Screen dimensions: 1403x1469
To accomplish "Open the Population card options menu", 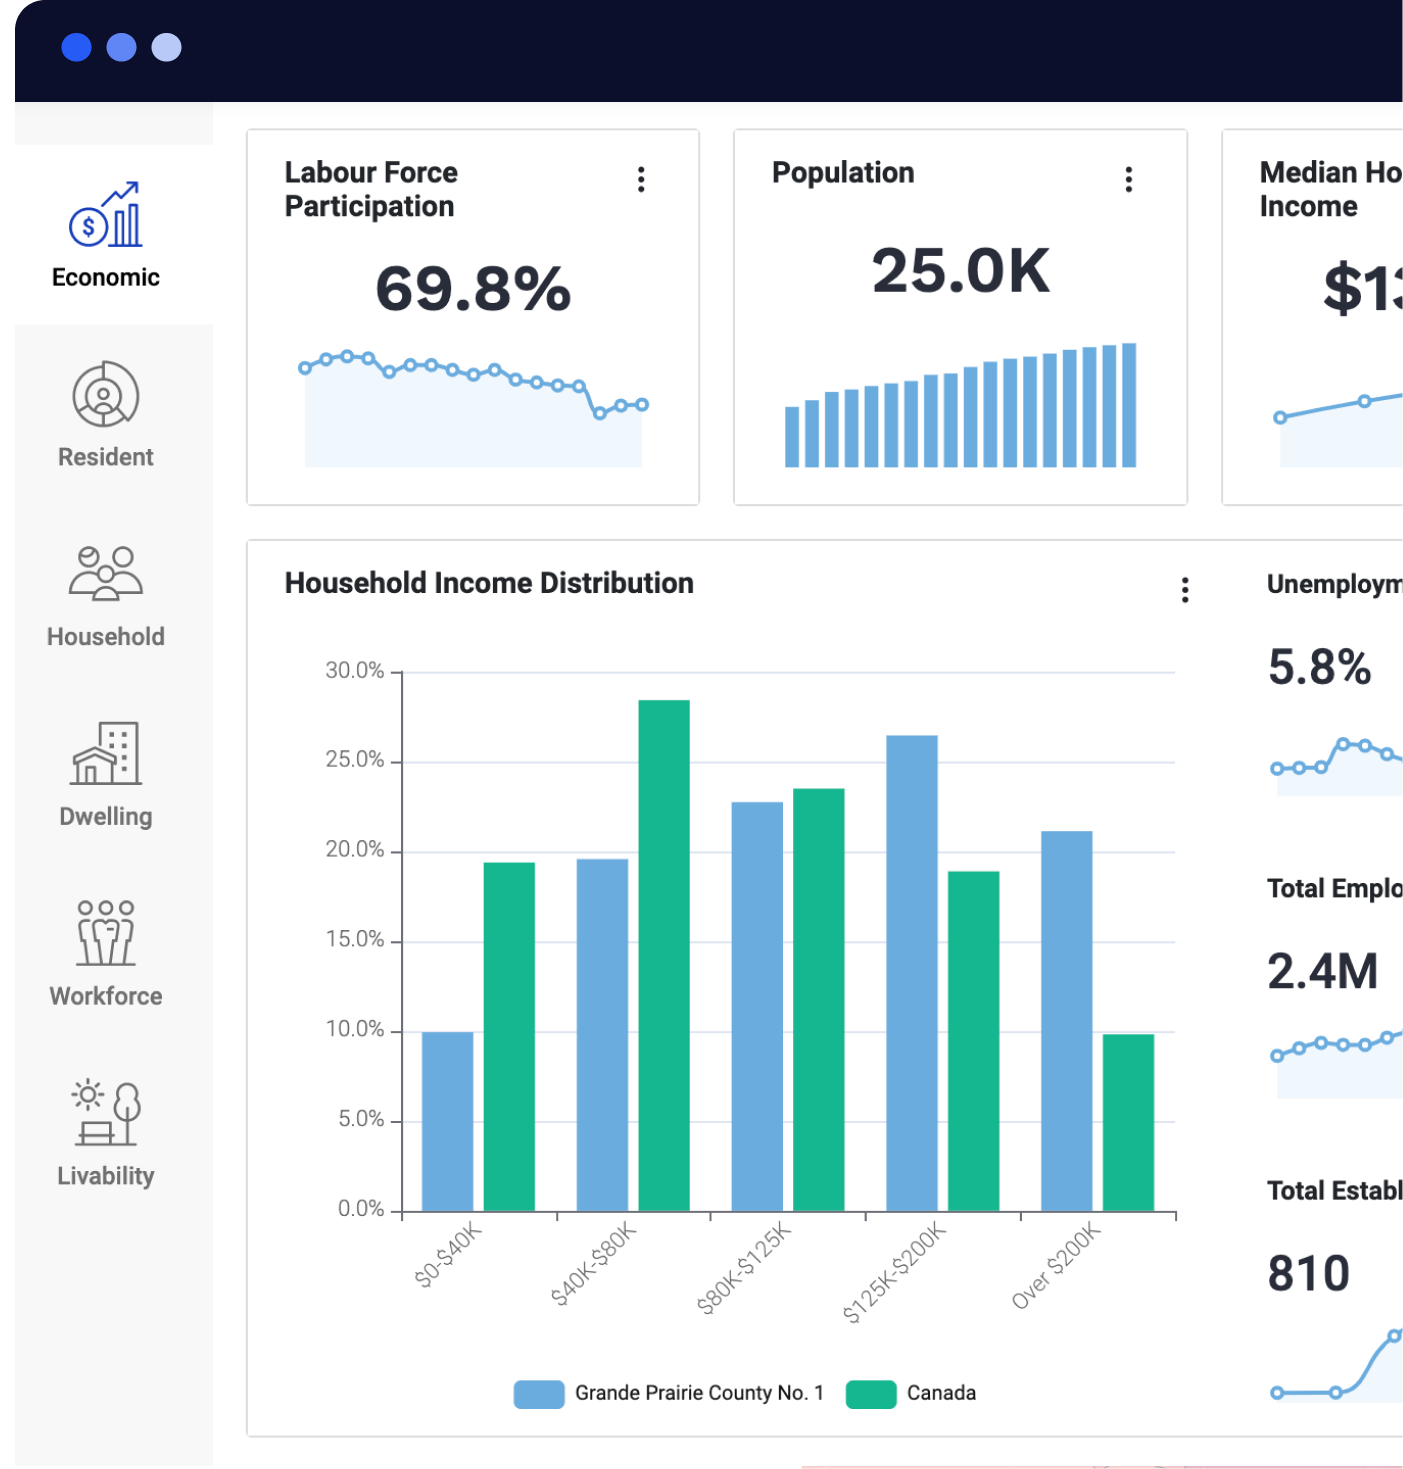I will coord(1128,179).
